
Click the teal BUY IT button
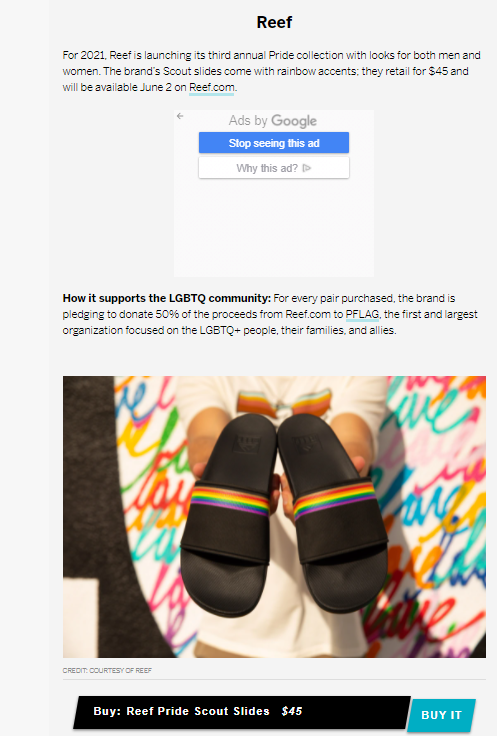(x=442, y=715)
